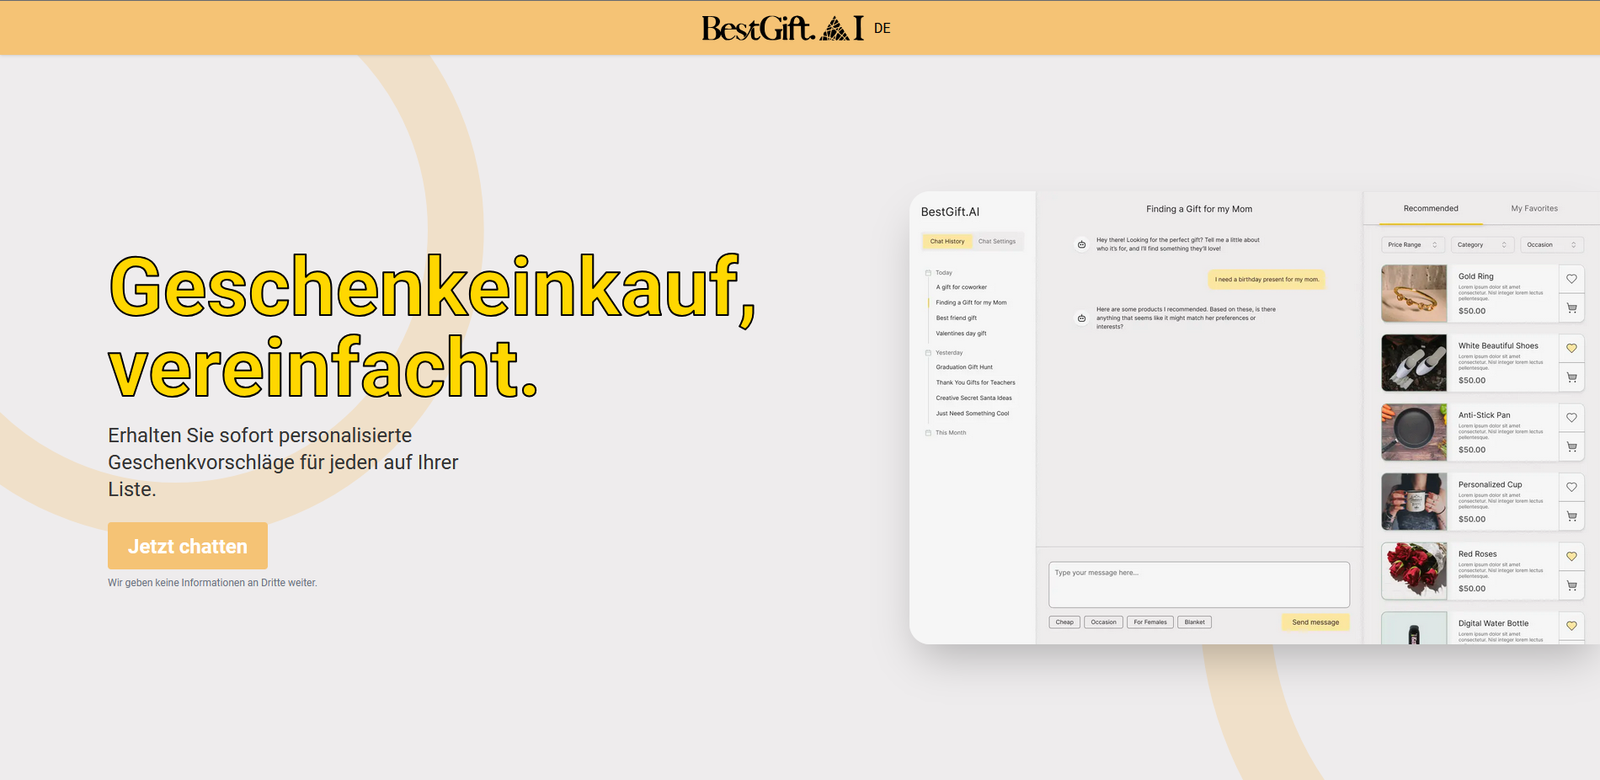This screenshot has width=1600, height=780.
Task: Add Red Roses to cart
Action: point(1572,585)
